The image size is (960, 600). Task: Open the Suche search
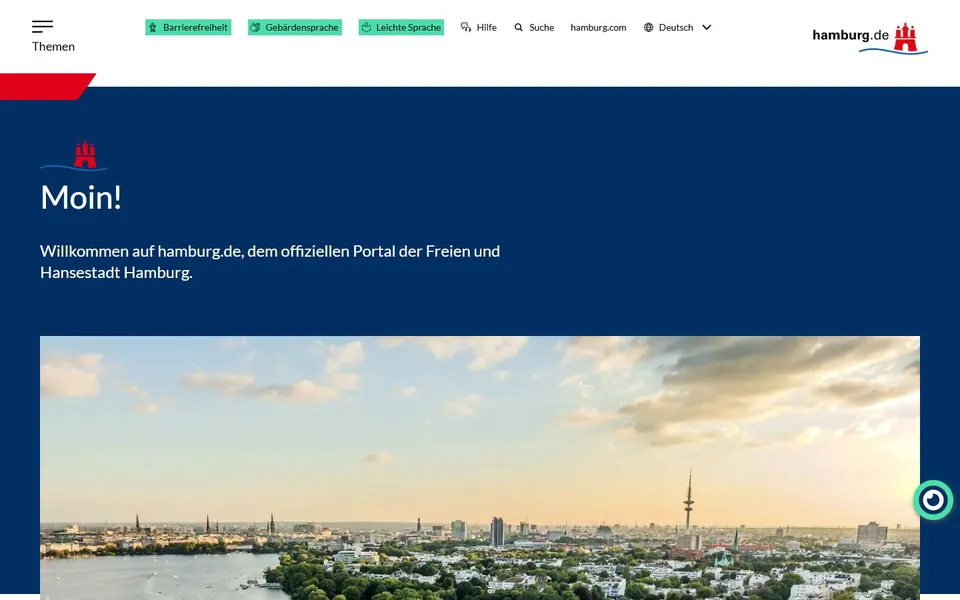coord(534,28)
